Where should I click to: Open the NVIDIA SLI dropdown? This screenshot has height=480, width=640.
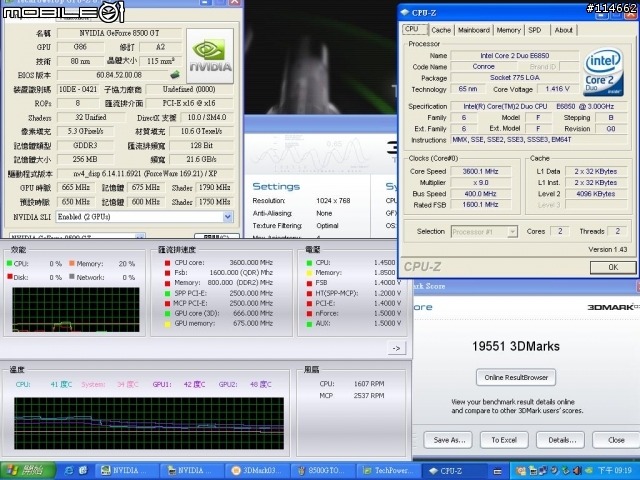[x=228, y=217]
